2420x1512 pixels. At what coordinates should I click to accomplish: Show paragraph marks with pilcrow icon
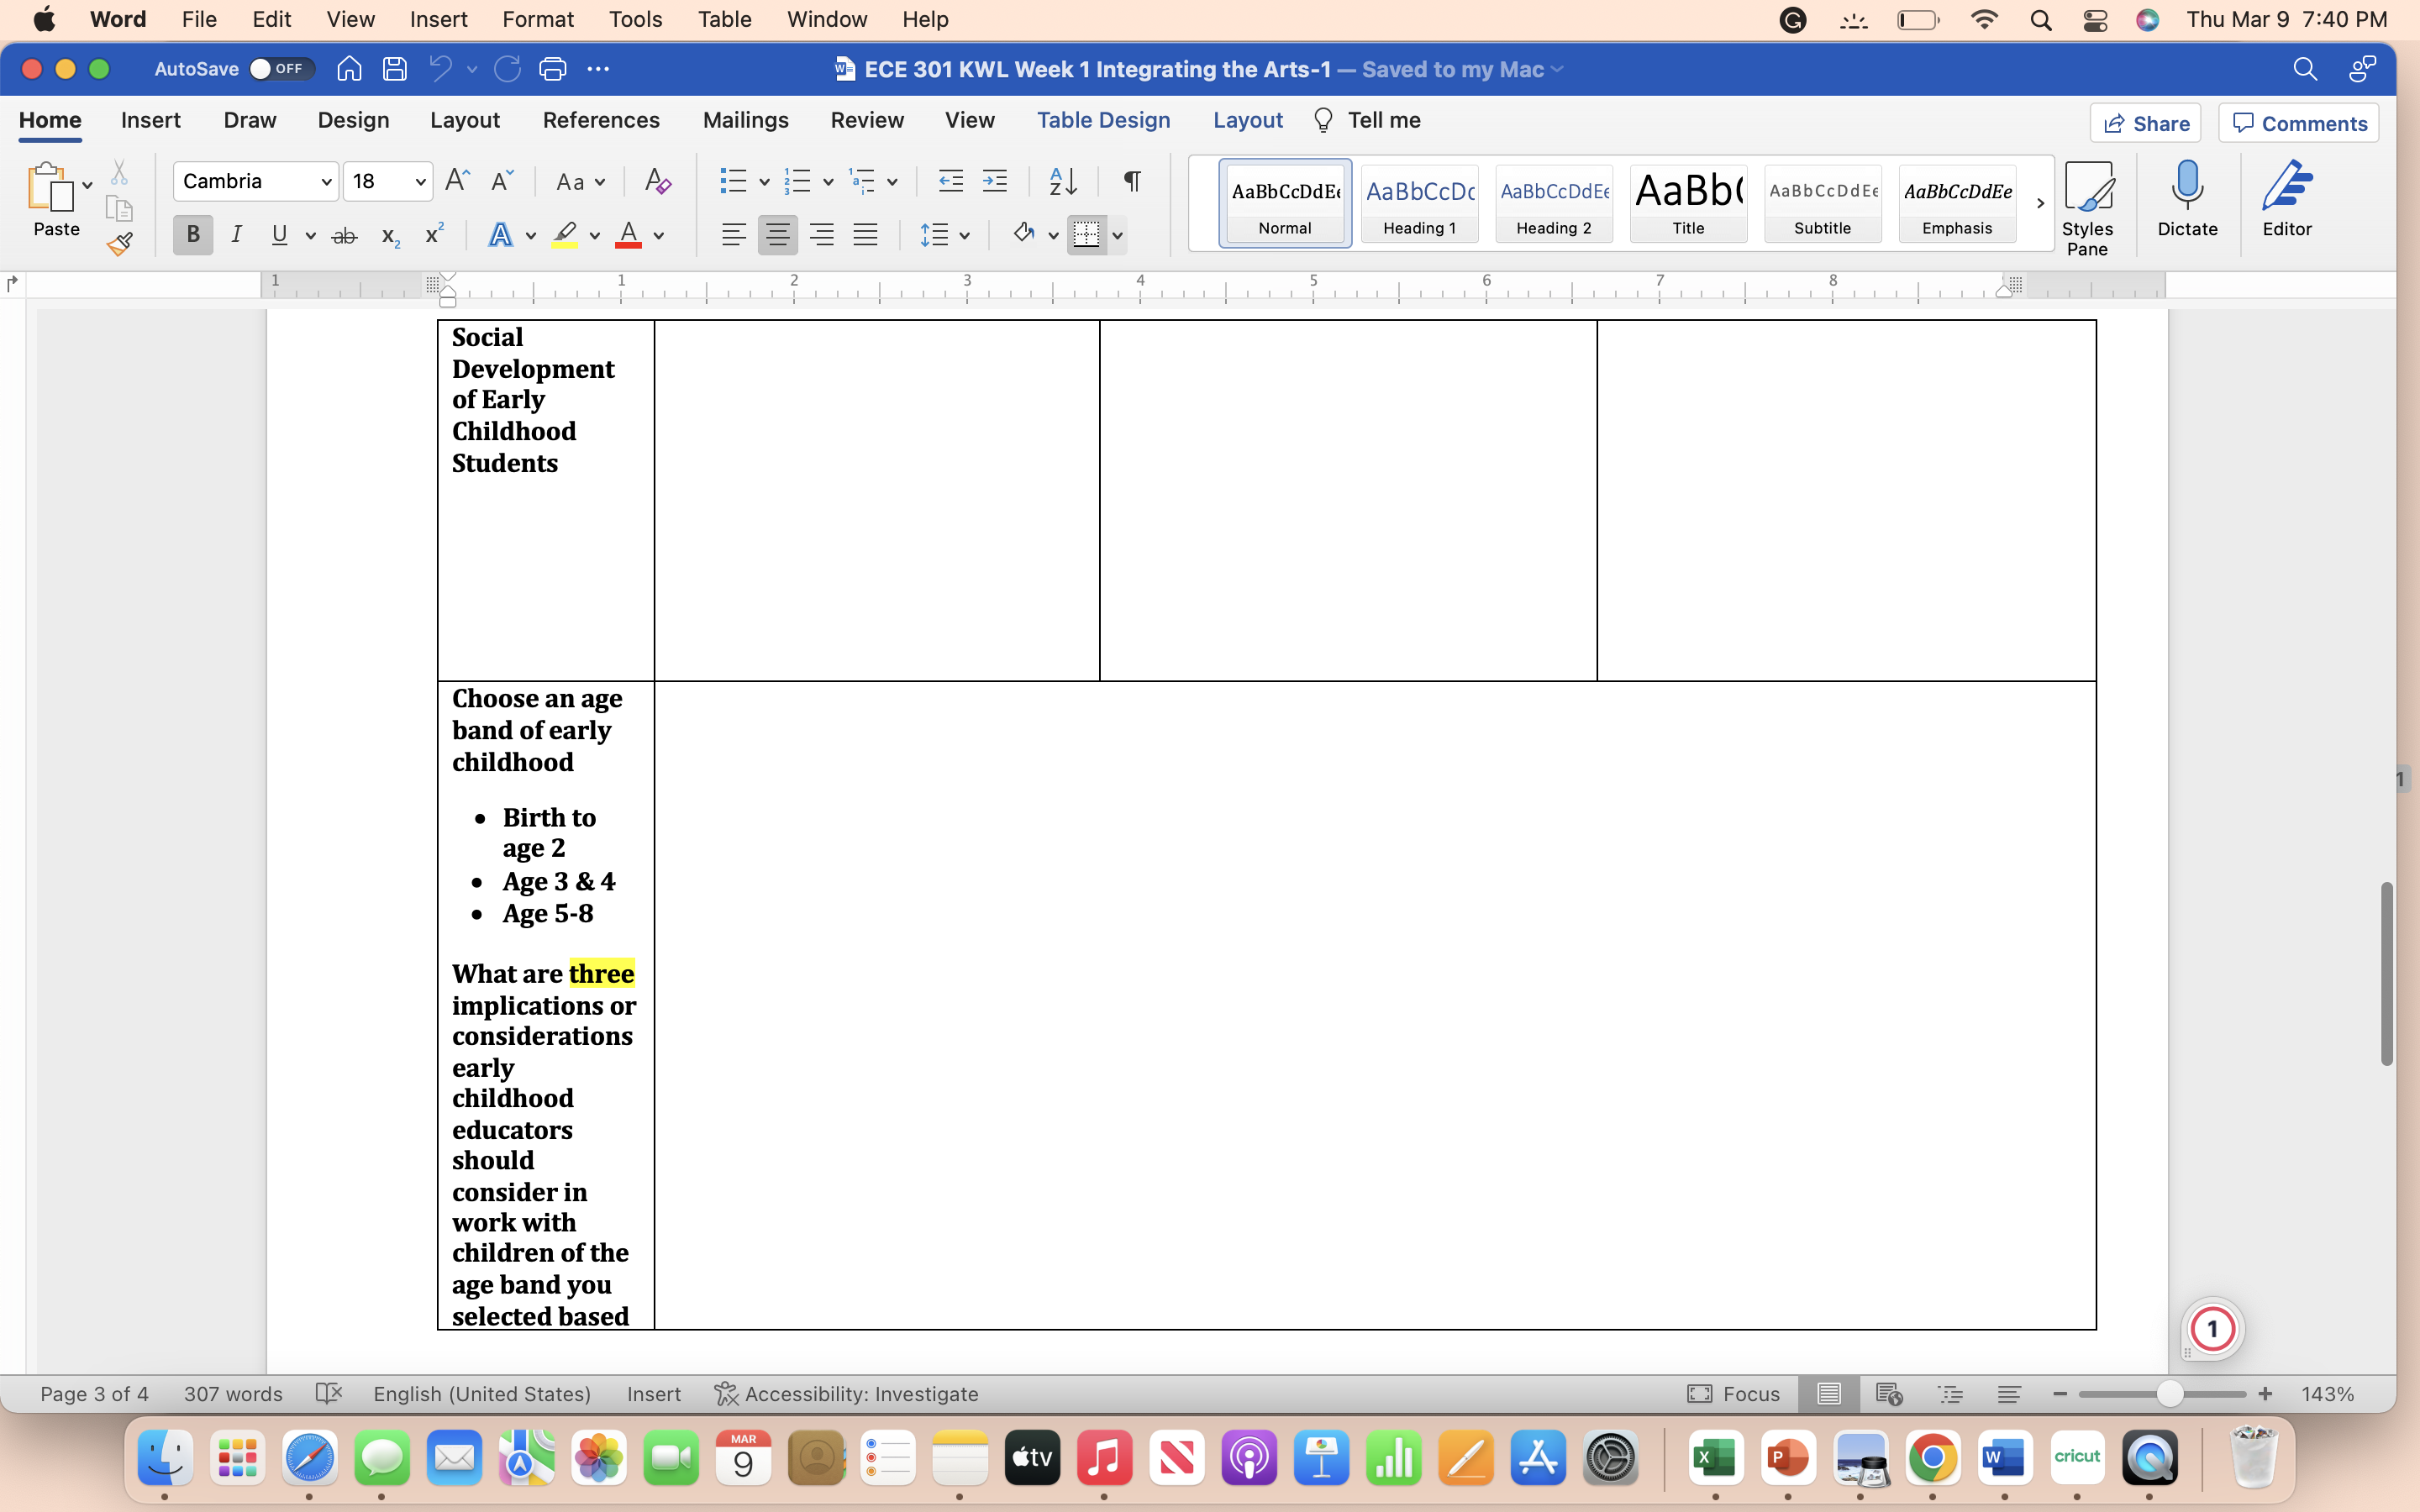[x=1132, y=181]
